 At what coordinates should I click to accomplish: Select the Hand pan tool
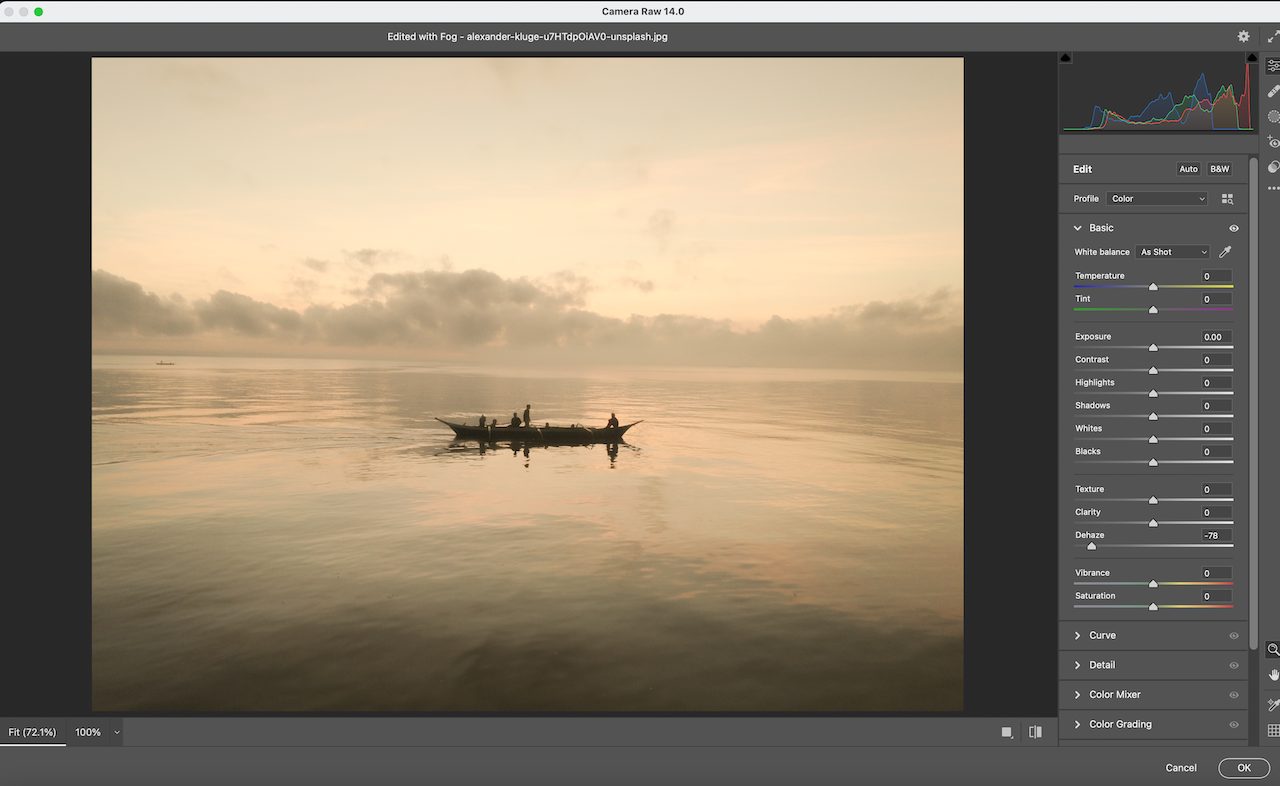[x=1273, y=675]
